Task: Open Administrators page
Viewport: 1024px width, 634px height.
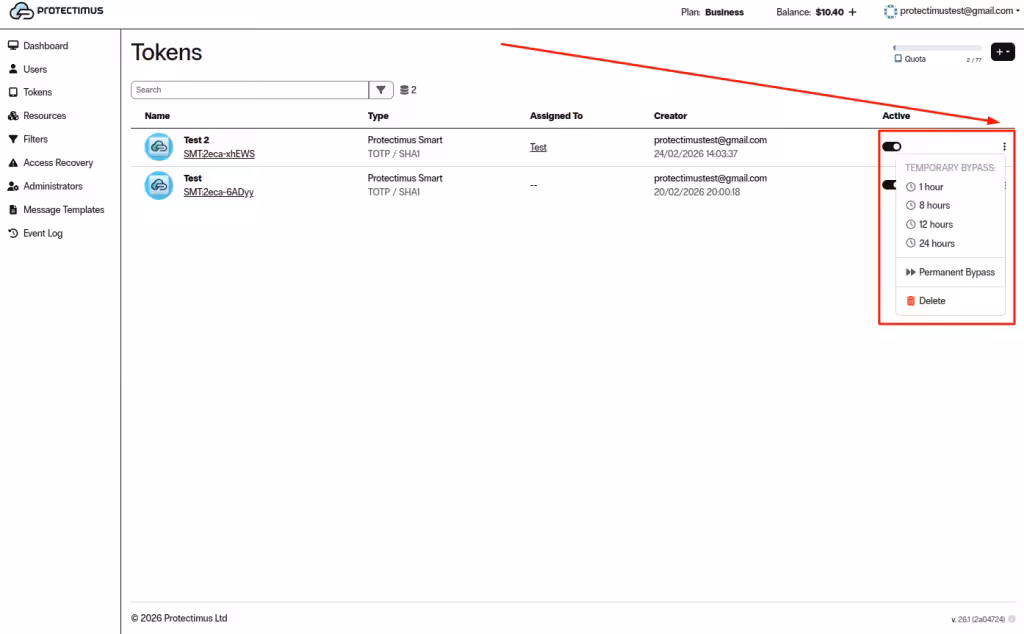Action: point(53,186)
